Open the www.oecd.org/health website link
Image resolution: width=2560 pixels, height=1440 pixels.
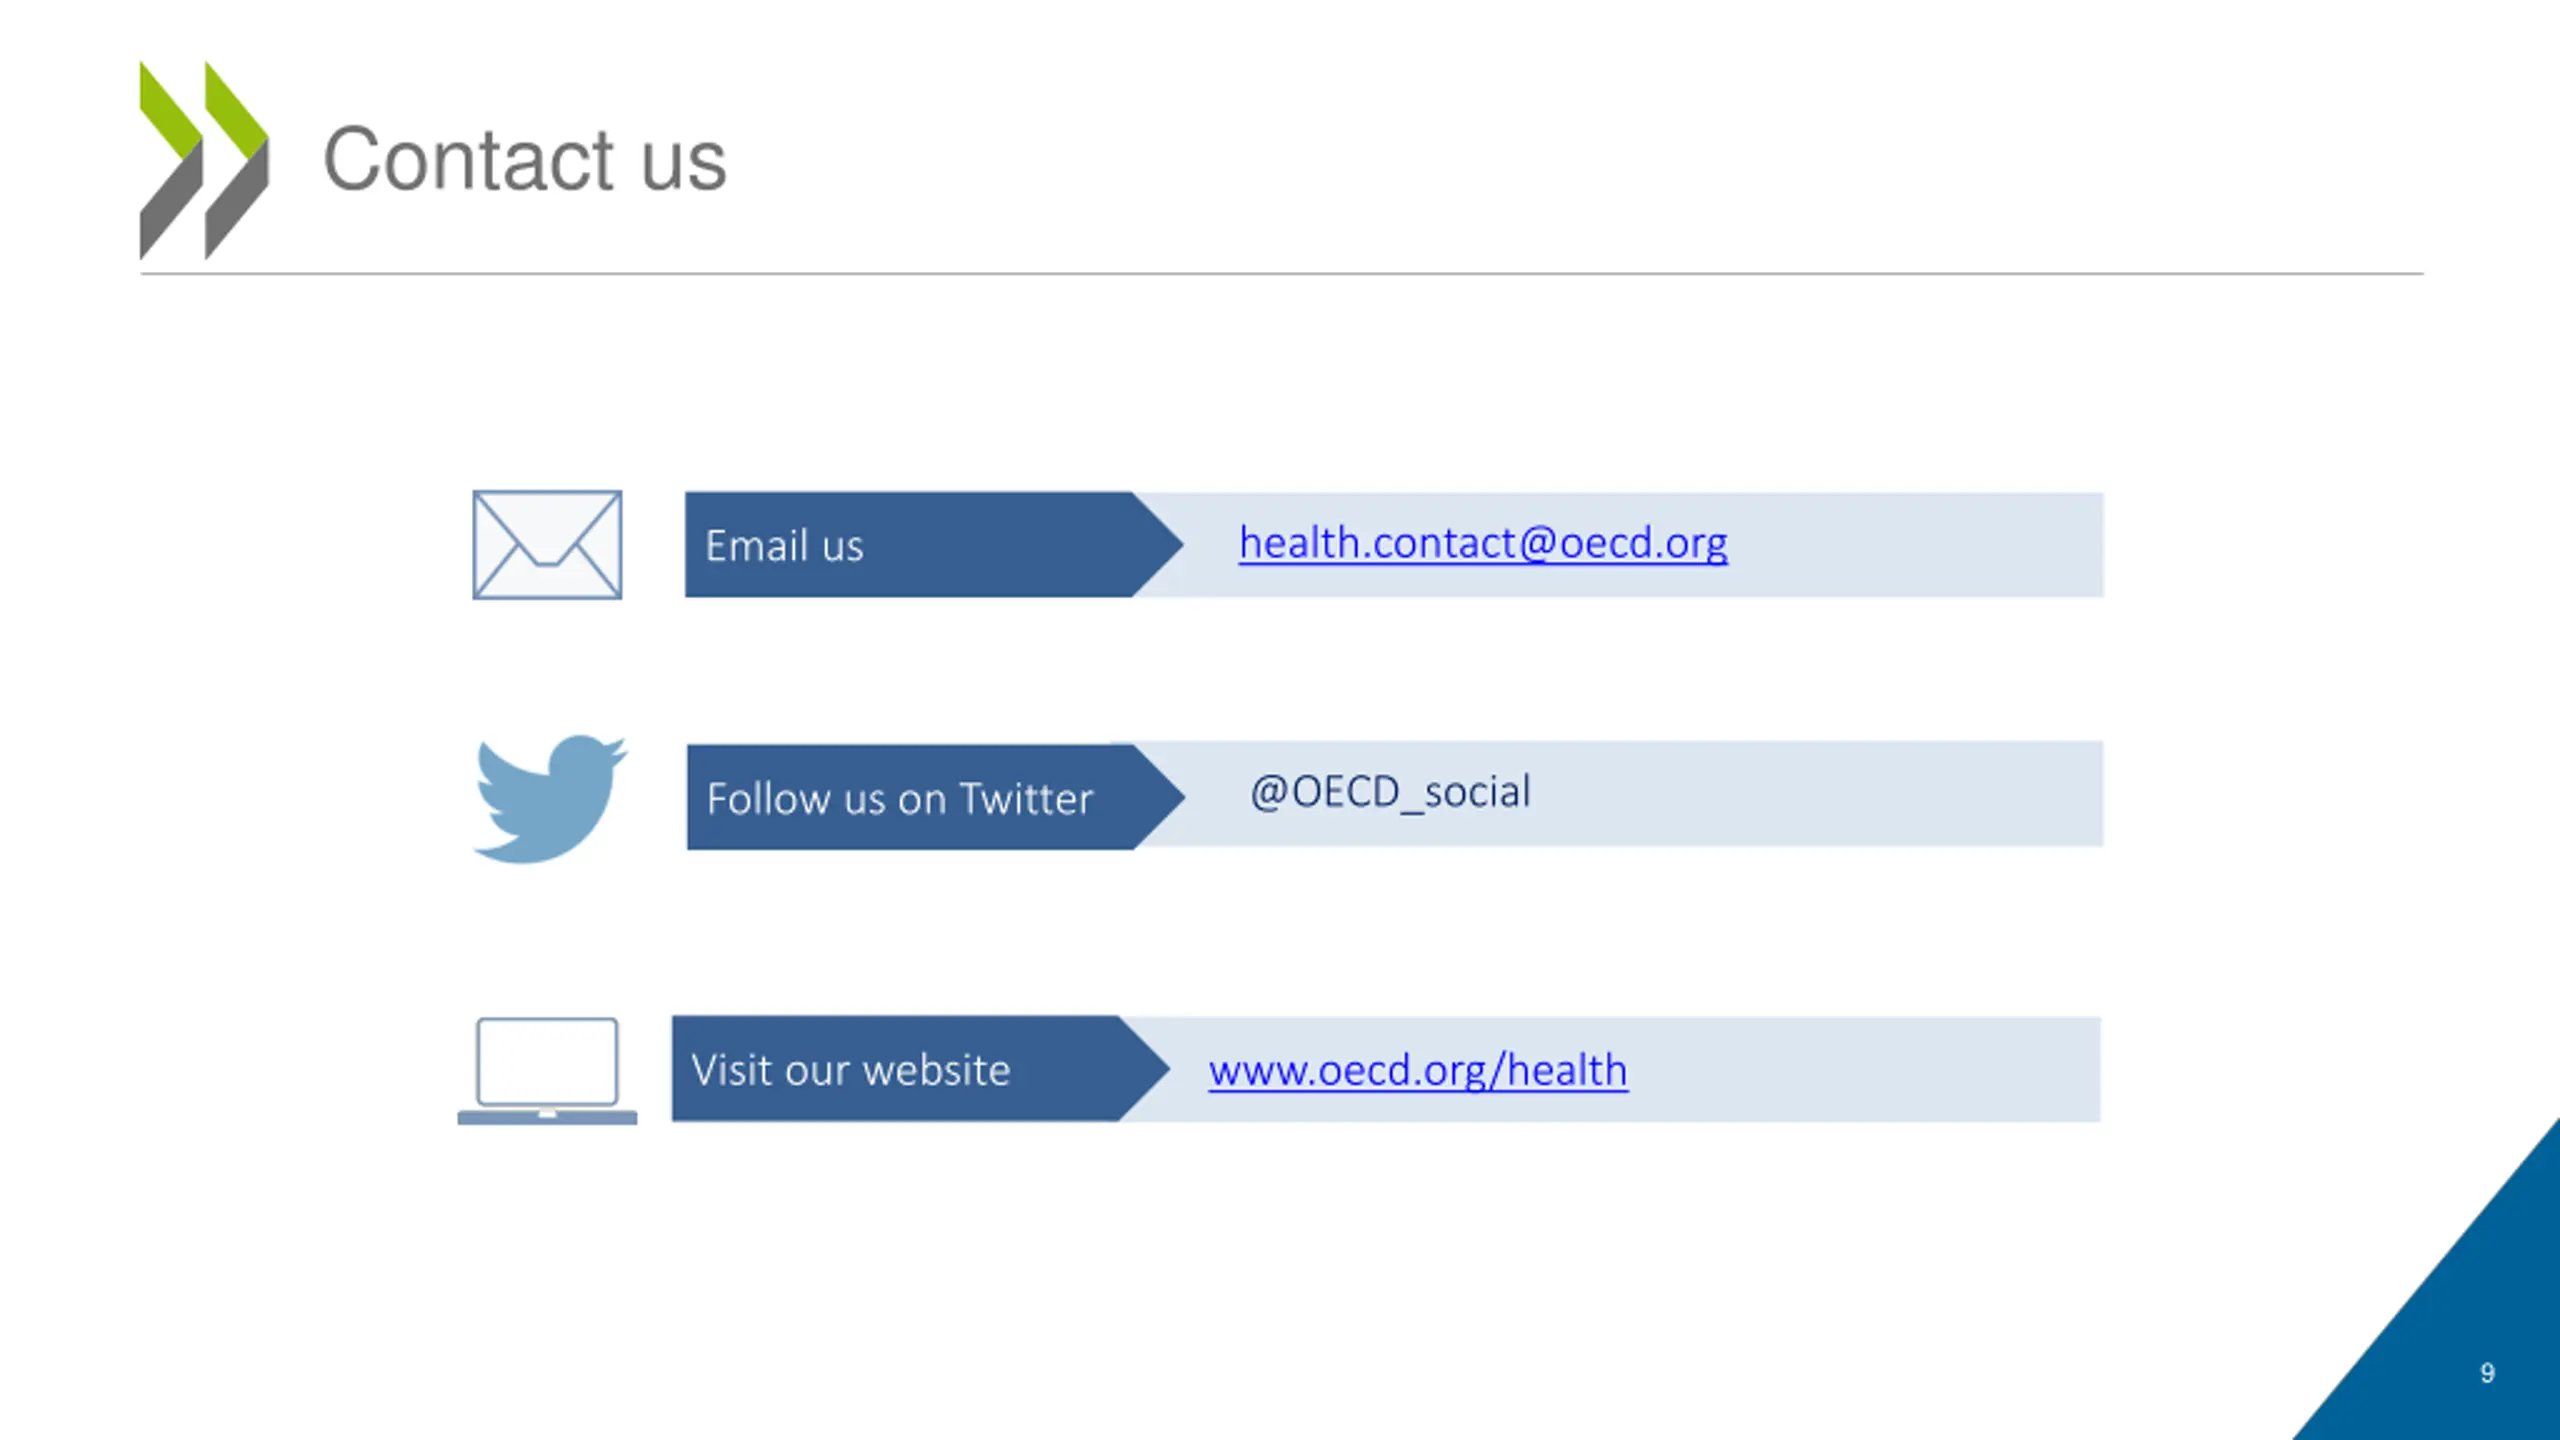tap(1418, 1071)
